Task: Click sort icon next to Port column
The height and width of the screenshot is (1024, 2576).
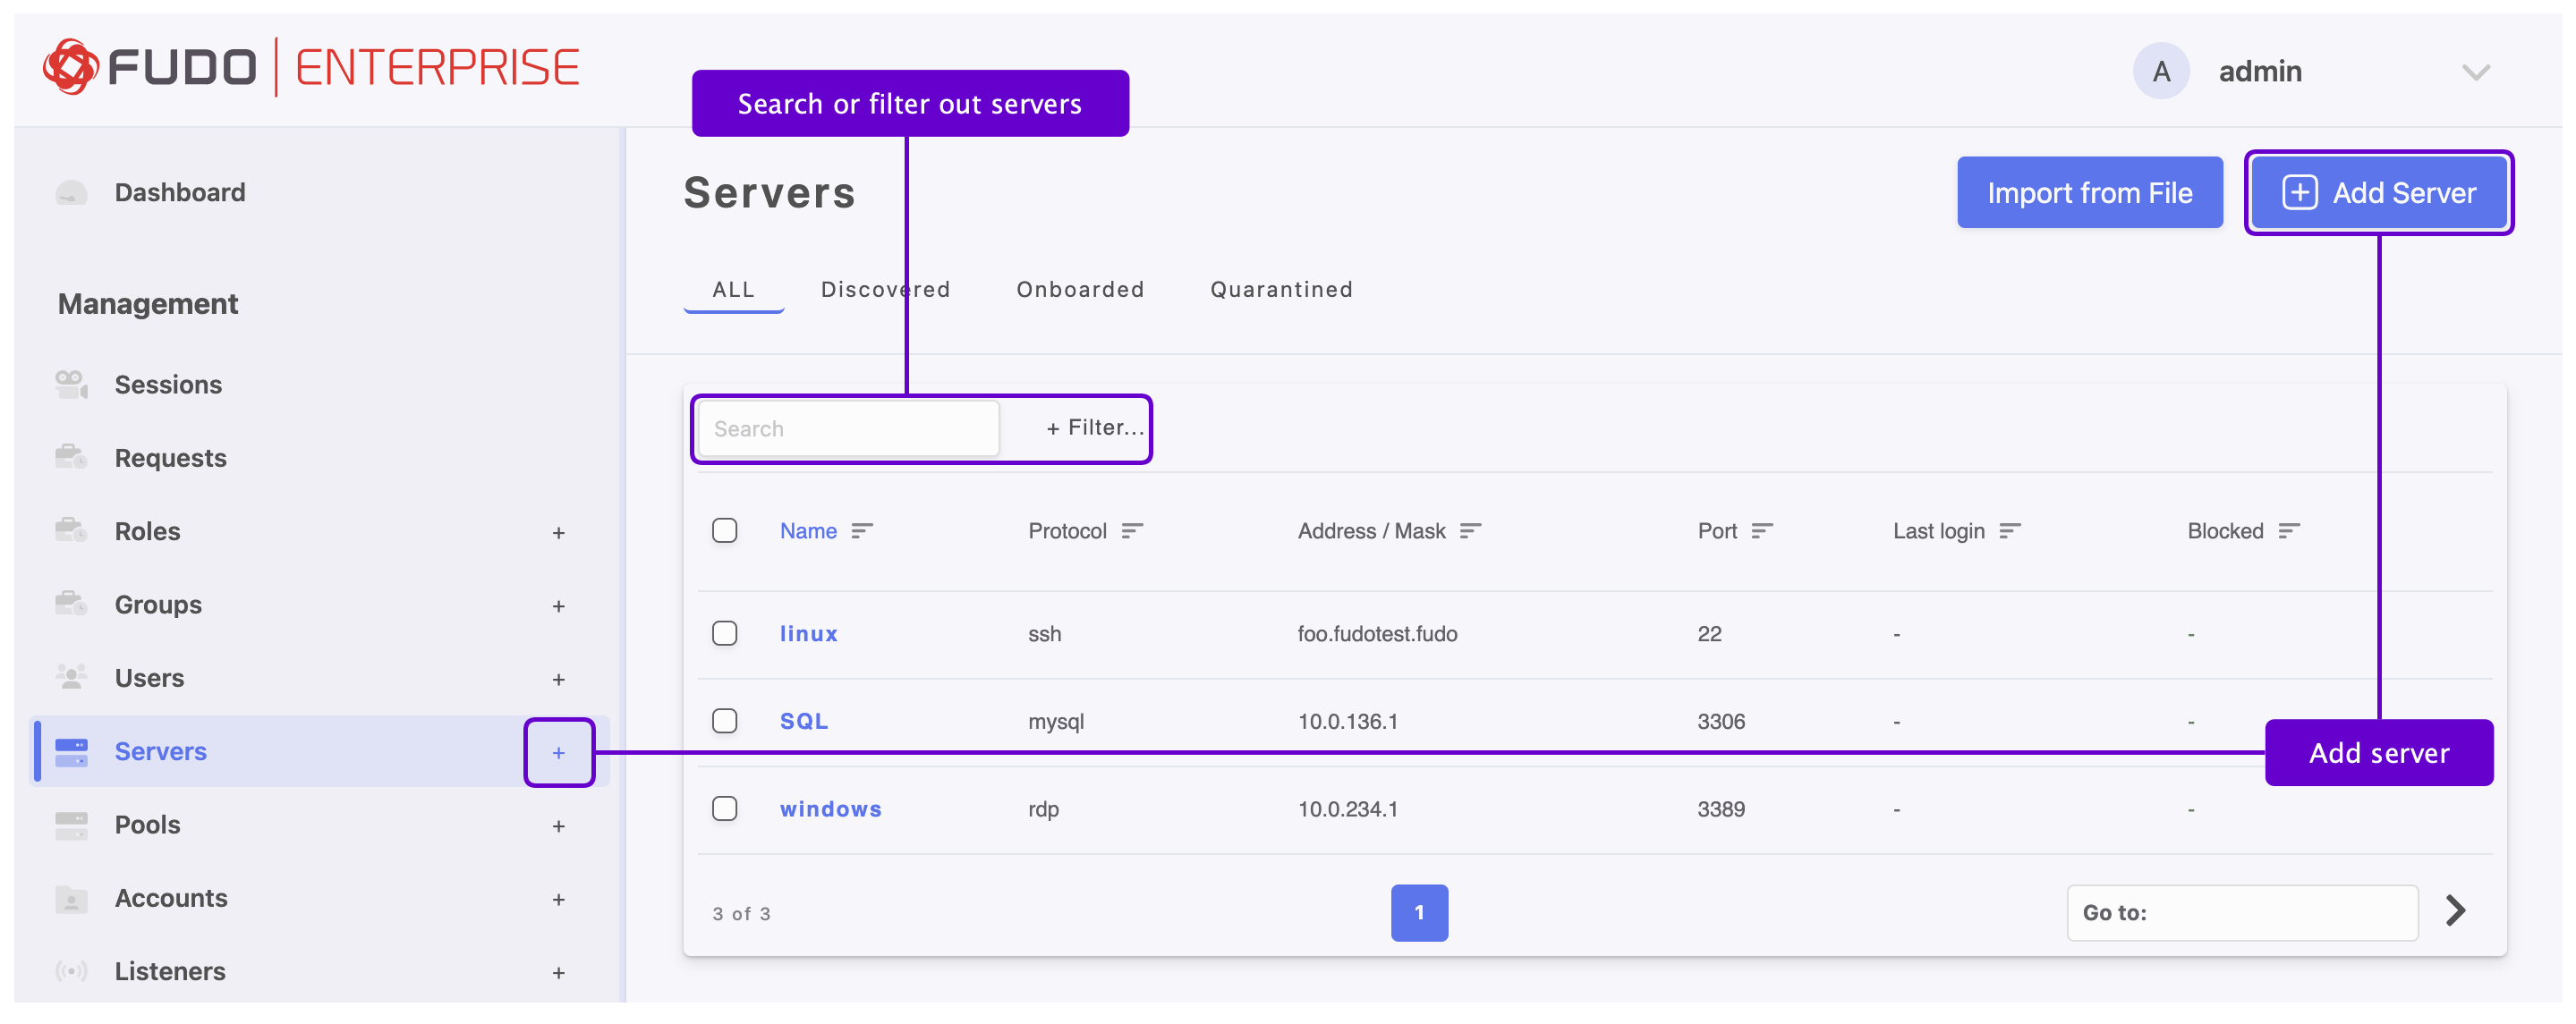Action: point(1761,531)
